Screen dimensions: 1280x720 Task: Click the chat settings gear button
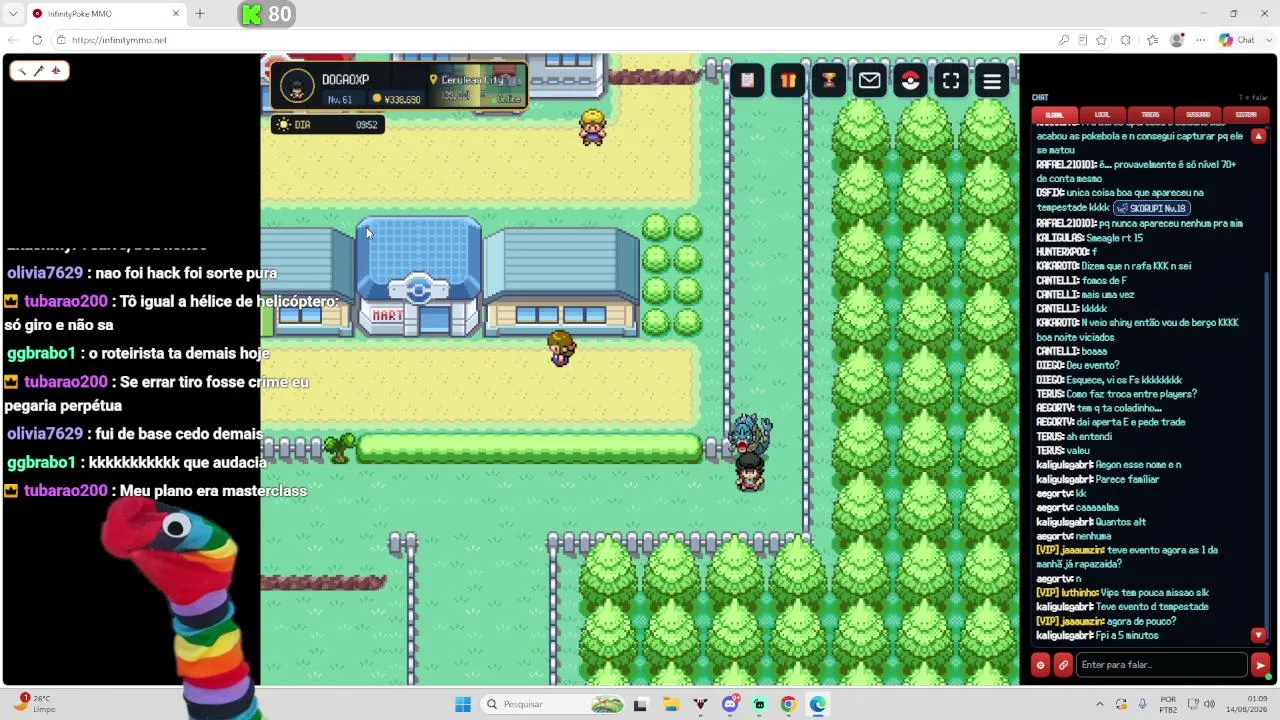pos(1040,665)
